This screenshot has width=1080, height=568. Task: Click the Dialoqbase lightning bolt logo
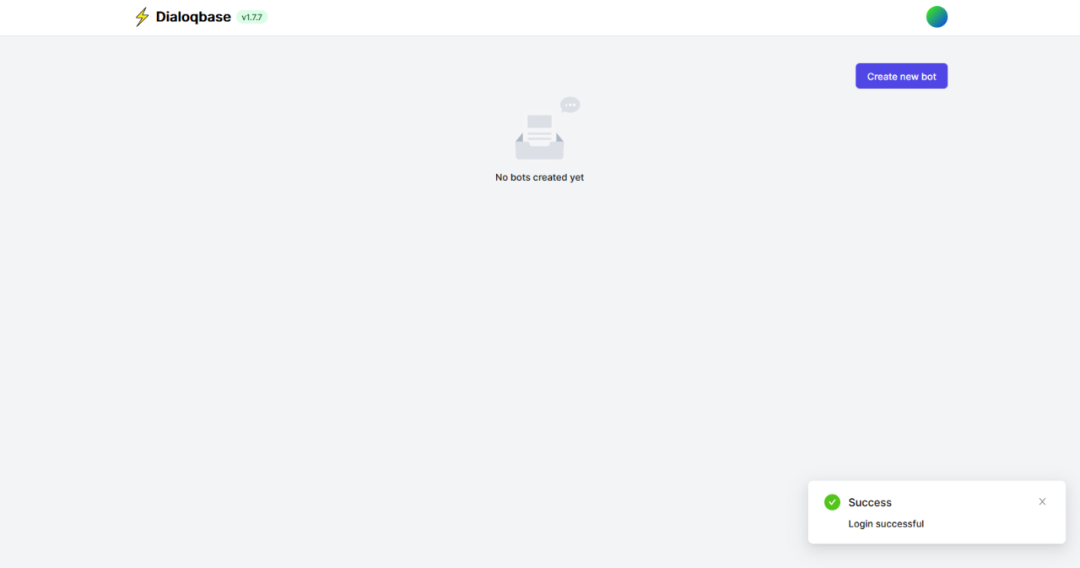142,17
